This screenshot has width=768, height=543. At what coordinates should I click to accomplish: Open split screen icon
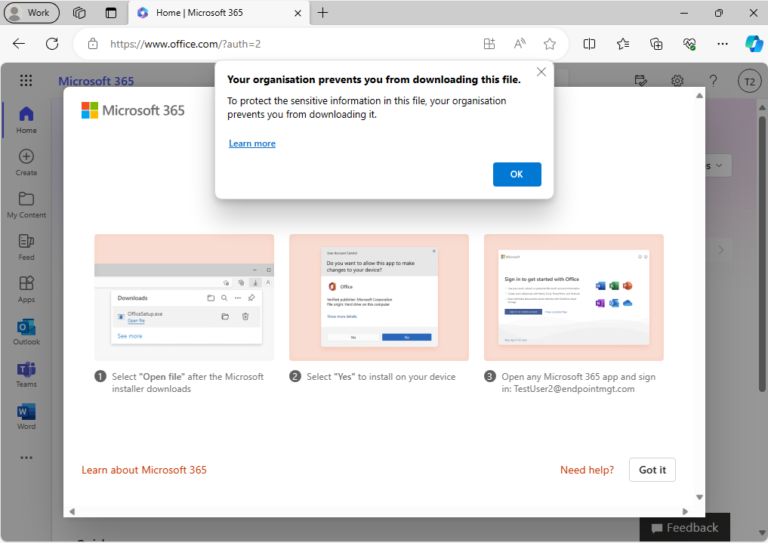[589, 44]
